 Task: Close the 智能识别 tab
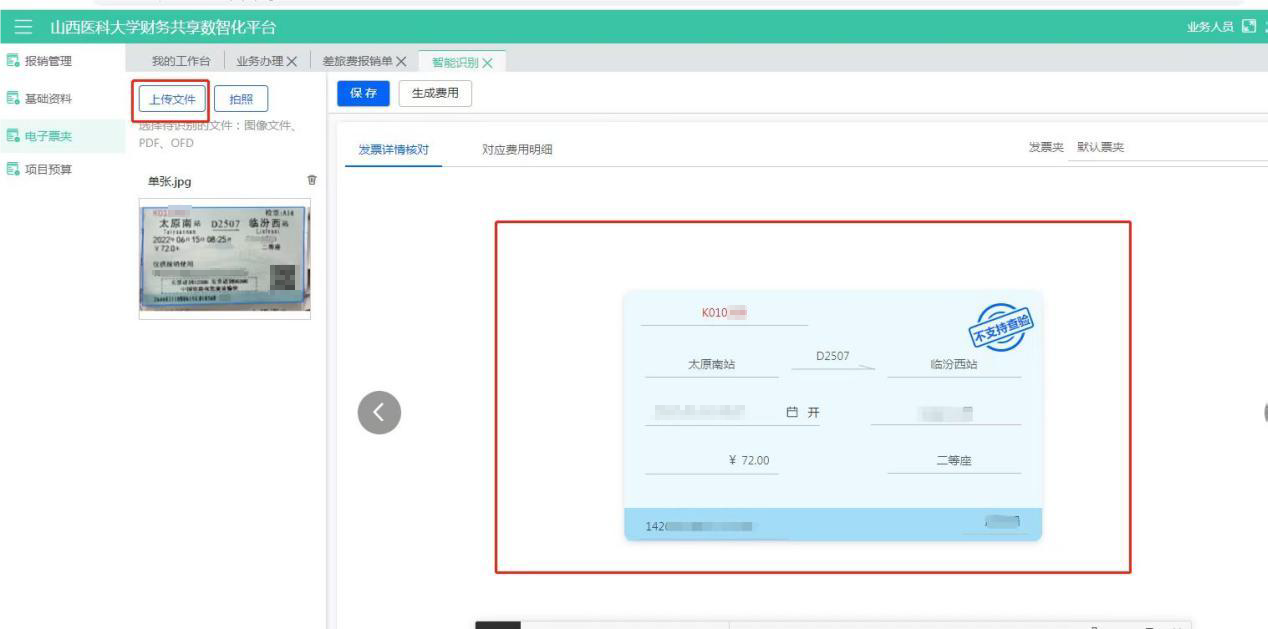488,63
